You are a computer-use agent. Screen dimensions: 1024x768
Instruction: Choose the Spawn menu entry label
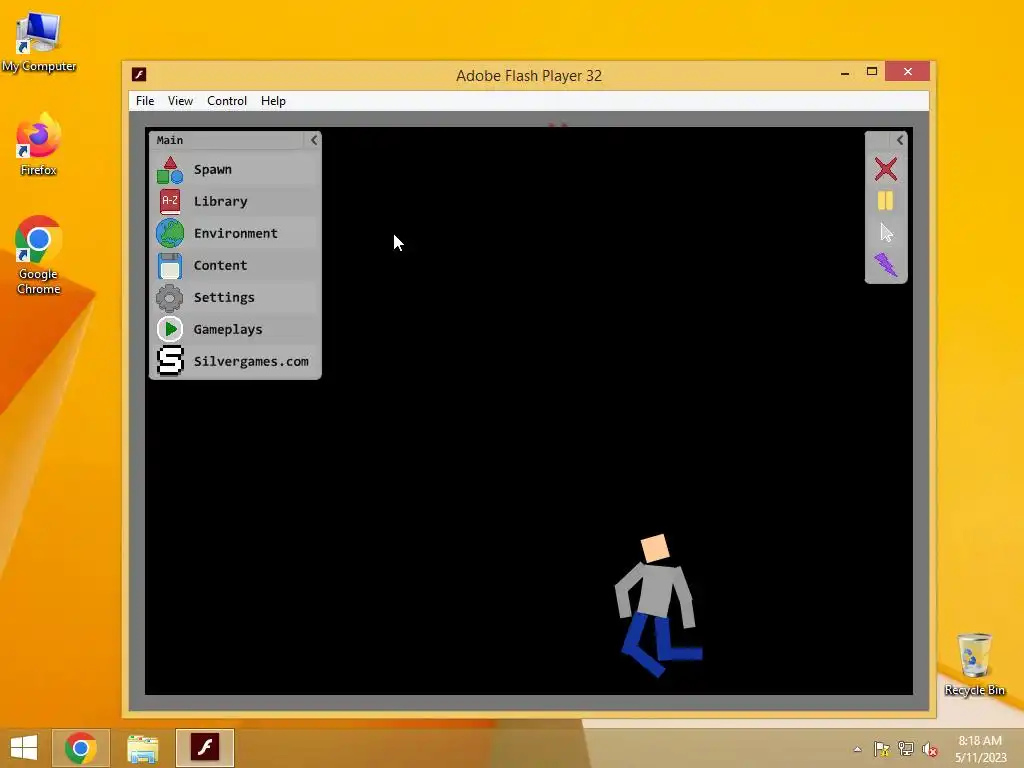213,170
